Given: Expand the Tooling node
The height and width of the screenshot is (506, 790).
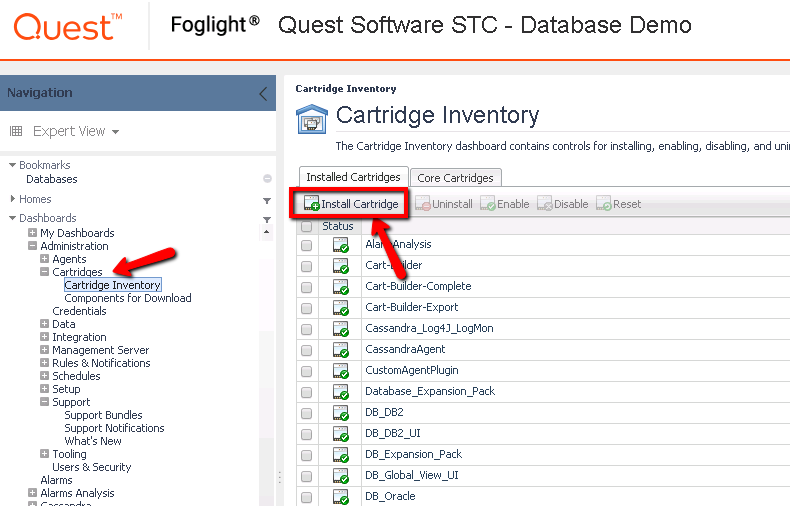Looking at the screenshot, I should [x=44, y=454].
